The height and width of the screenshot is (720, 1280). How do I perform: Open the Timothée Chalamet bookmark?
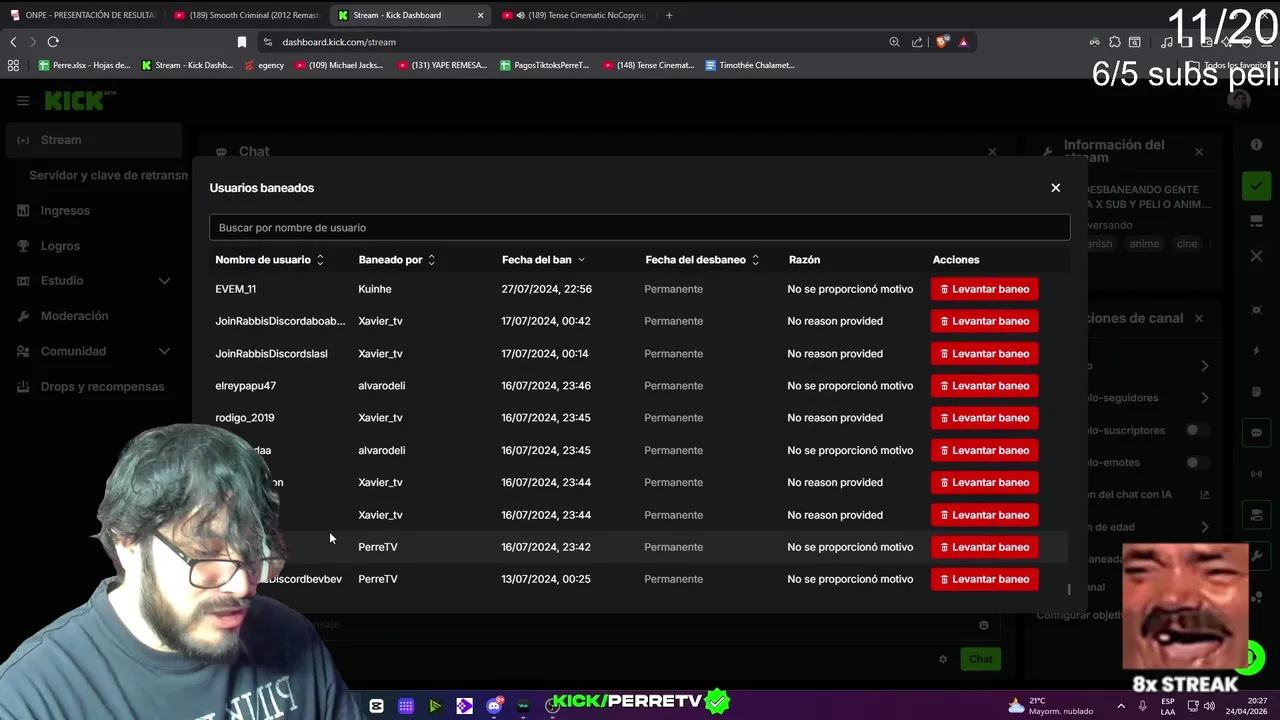click(x=750, y=65)
